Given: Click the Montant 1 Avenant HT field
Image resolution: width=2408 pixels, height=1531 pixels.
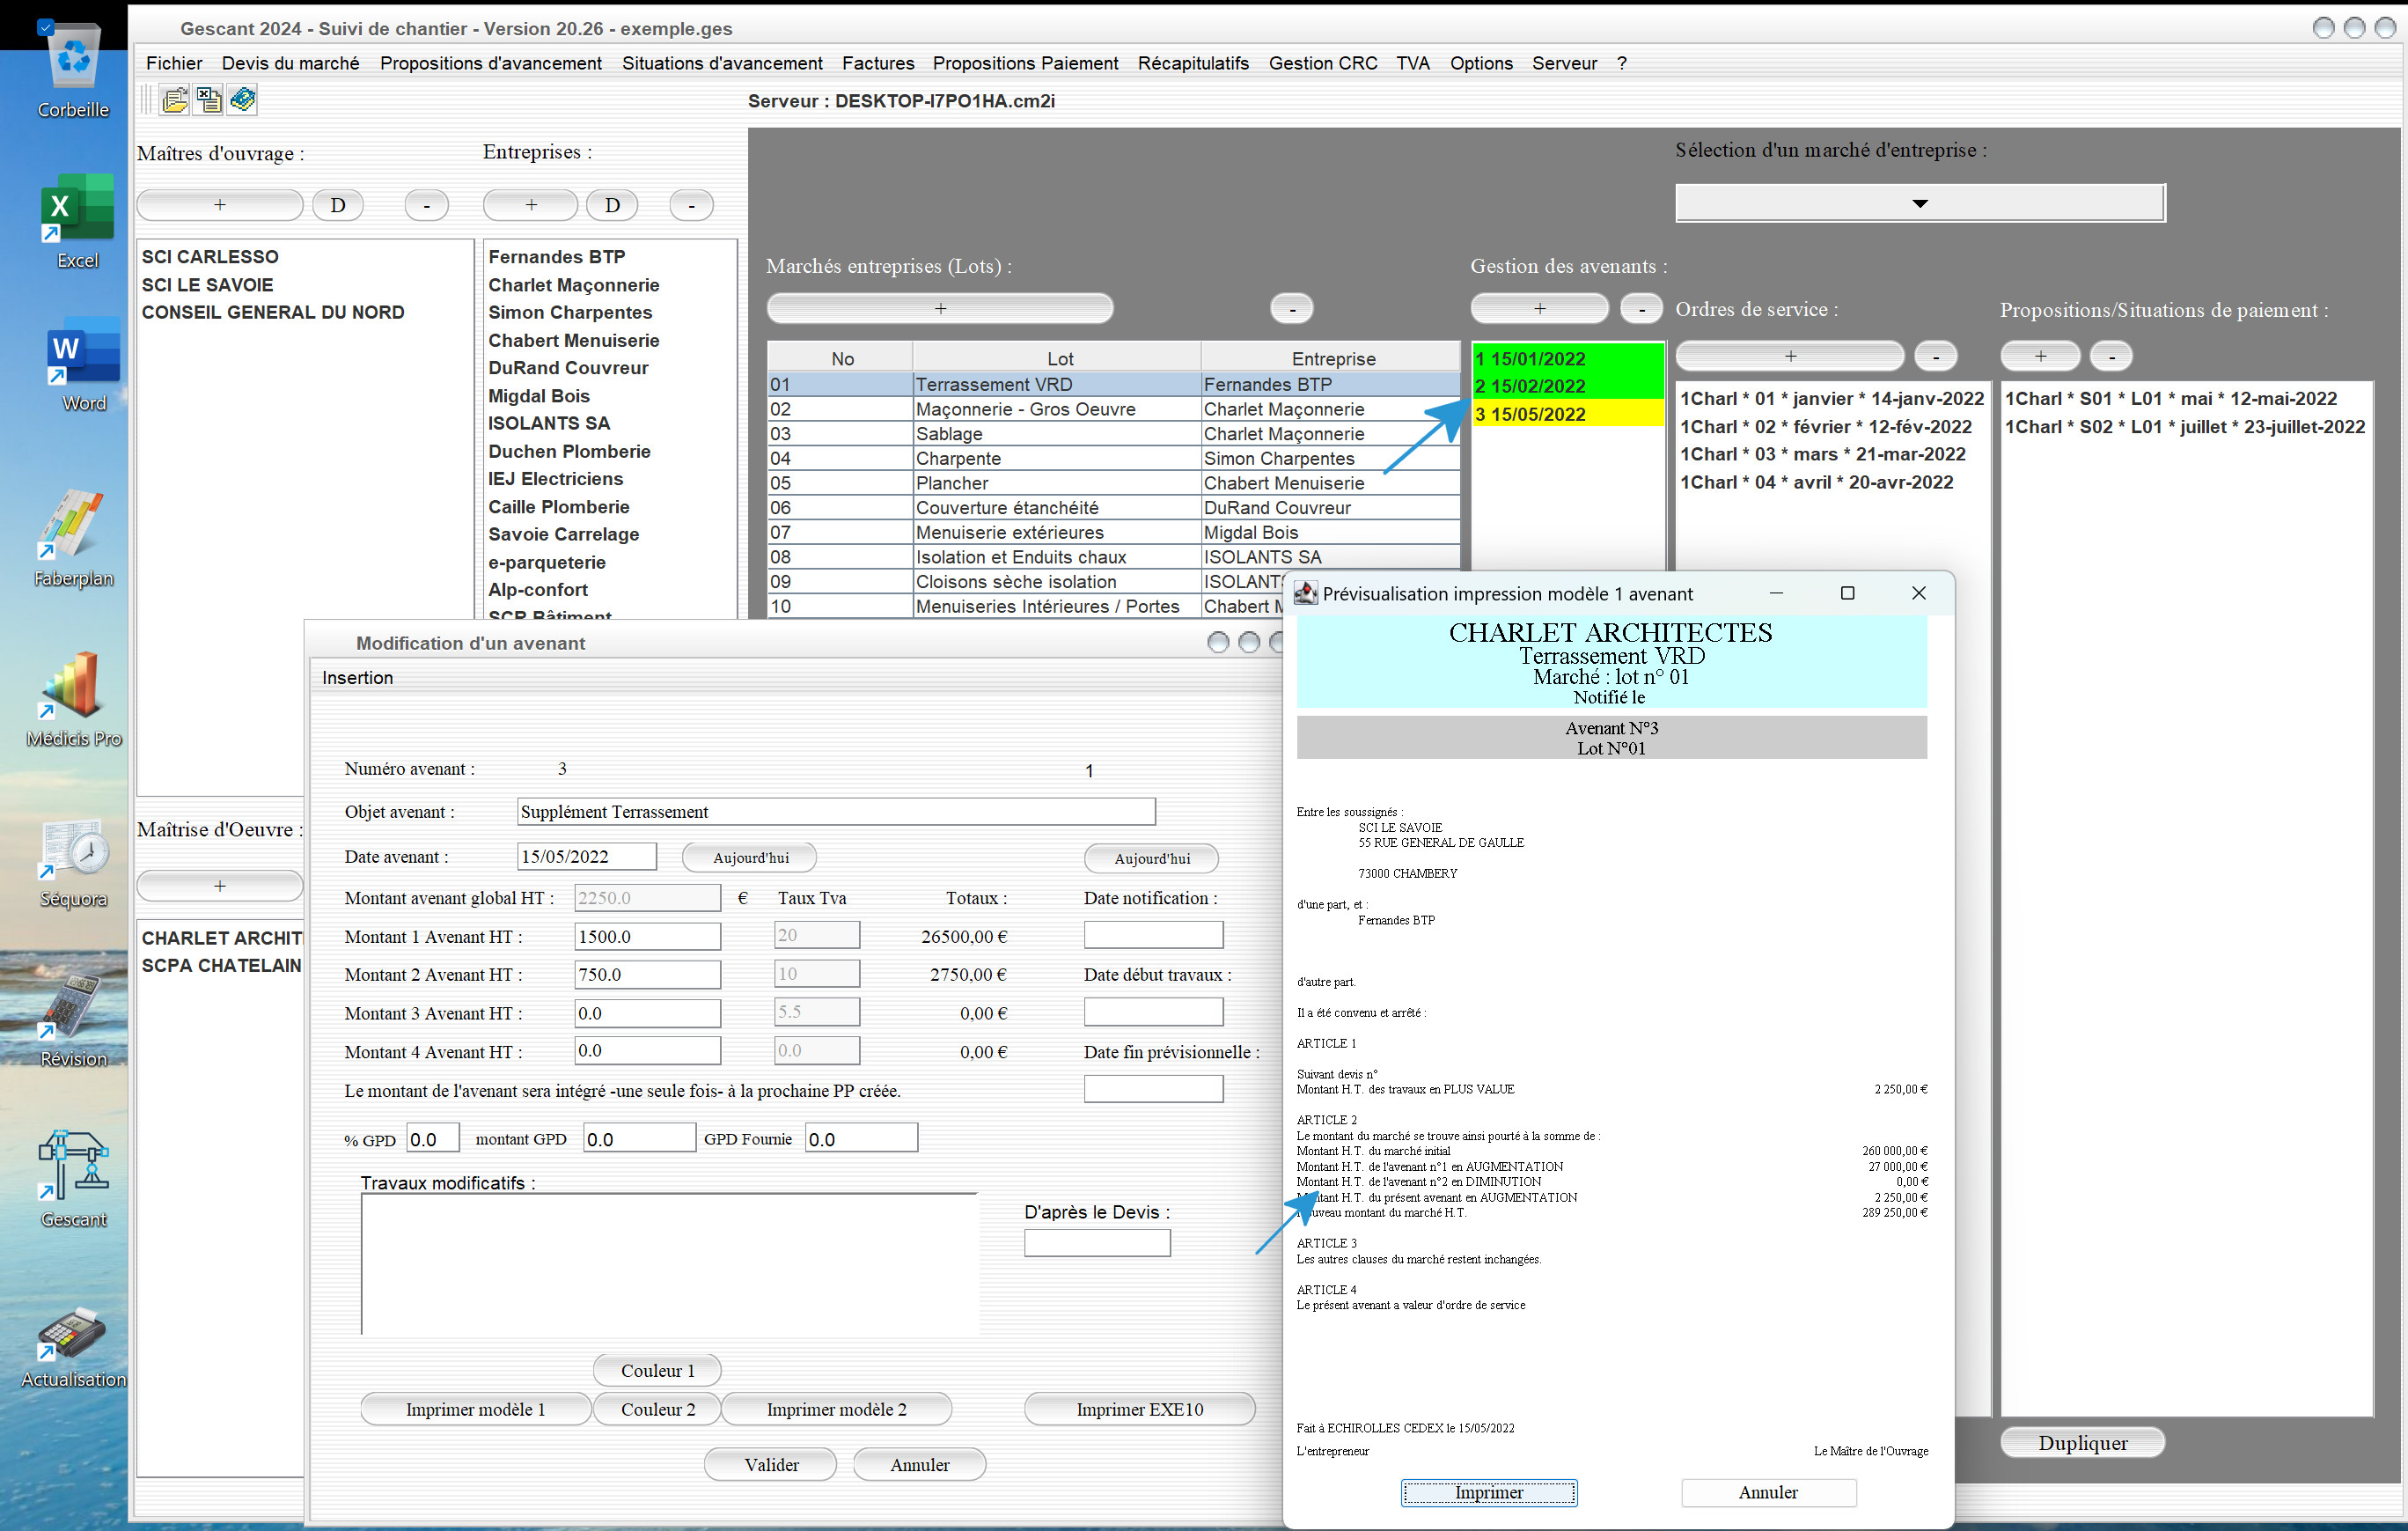Looking at the screenshot, I should coord(647,936).
